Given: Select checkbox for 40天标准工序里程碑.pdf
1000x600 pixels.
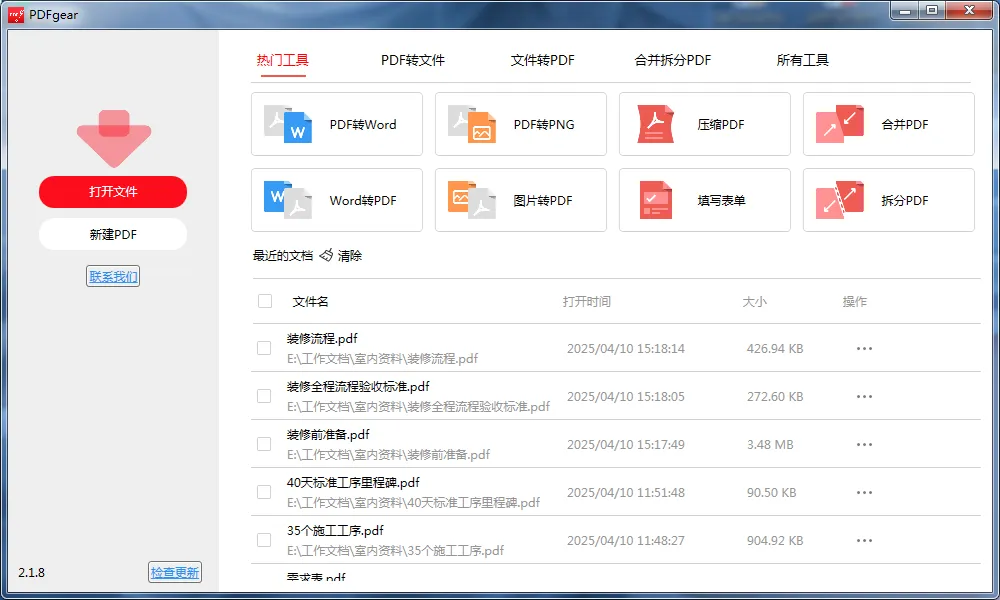Looking at the screenshot, I should pos(264,492).
